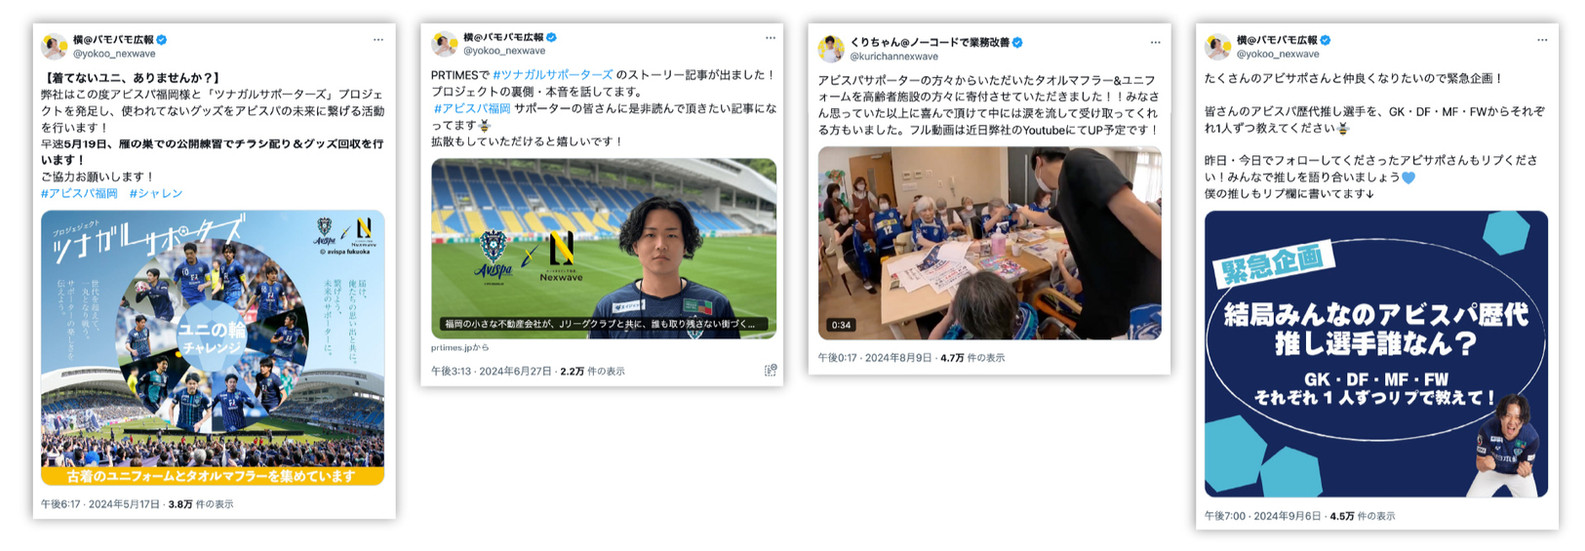Open more options on first tweet card
The image size is (1585, 551).
[x=378, y=40]
